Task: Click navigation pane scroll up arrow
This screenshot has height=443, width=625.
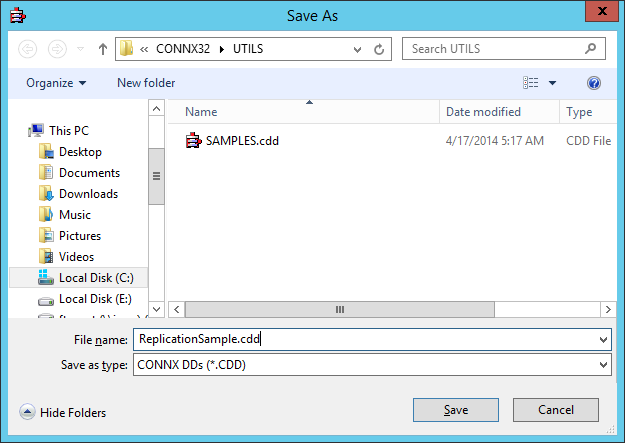Action: point(157,108)
